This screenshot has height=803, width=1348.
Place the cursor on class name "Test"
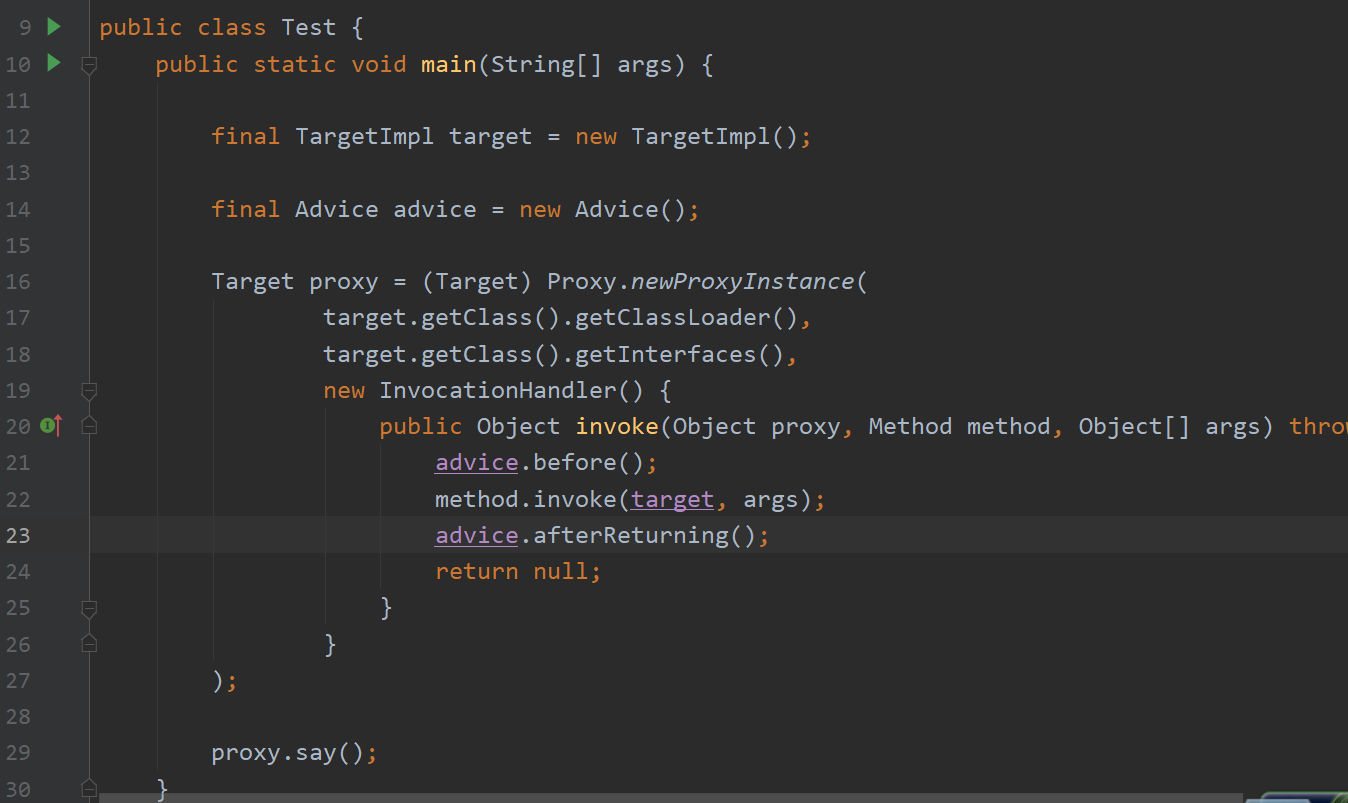pyautogui.click(x=309, y=27)
